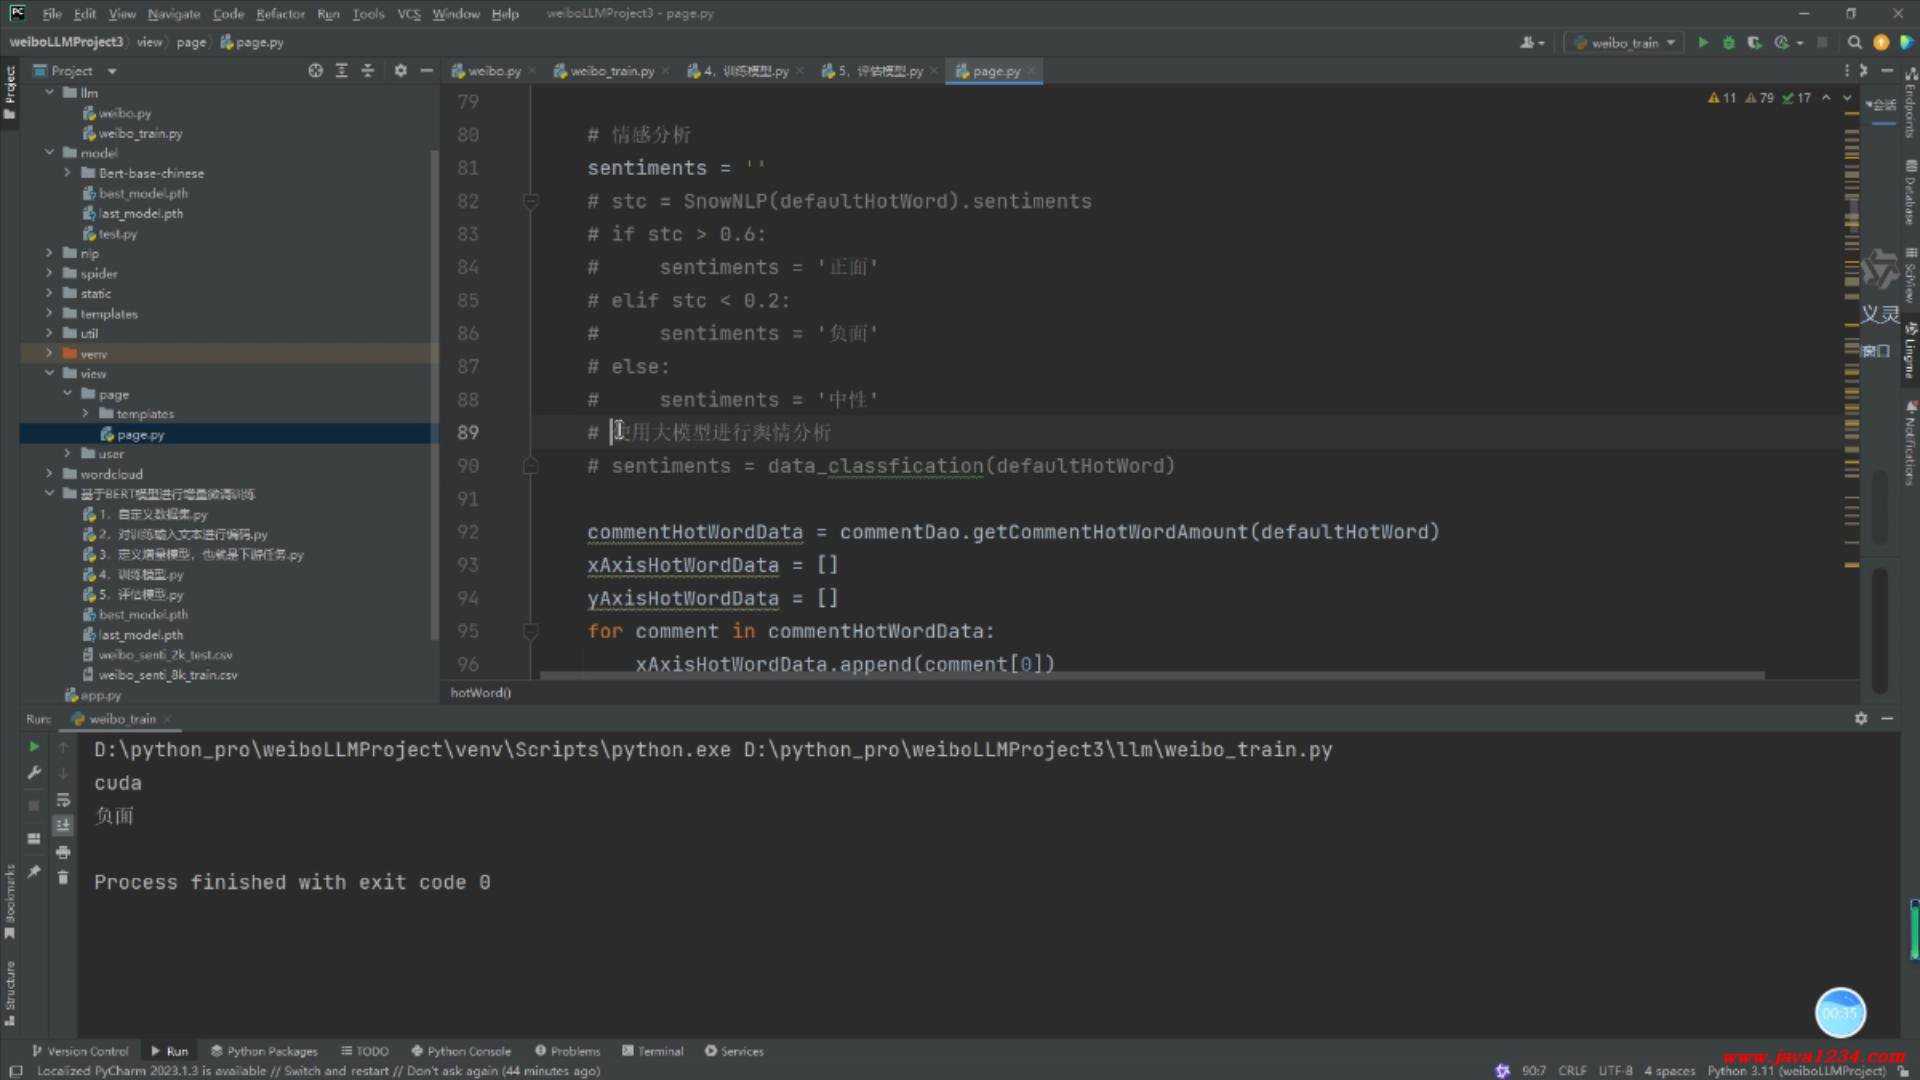
Task: Click print icon in Run panel
Action: point(63,852)
